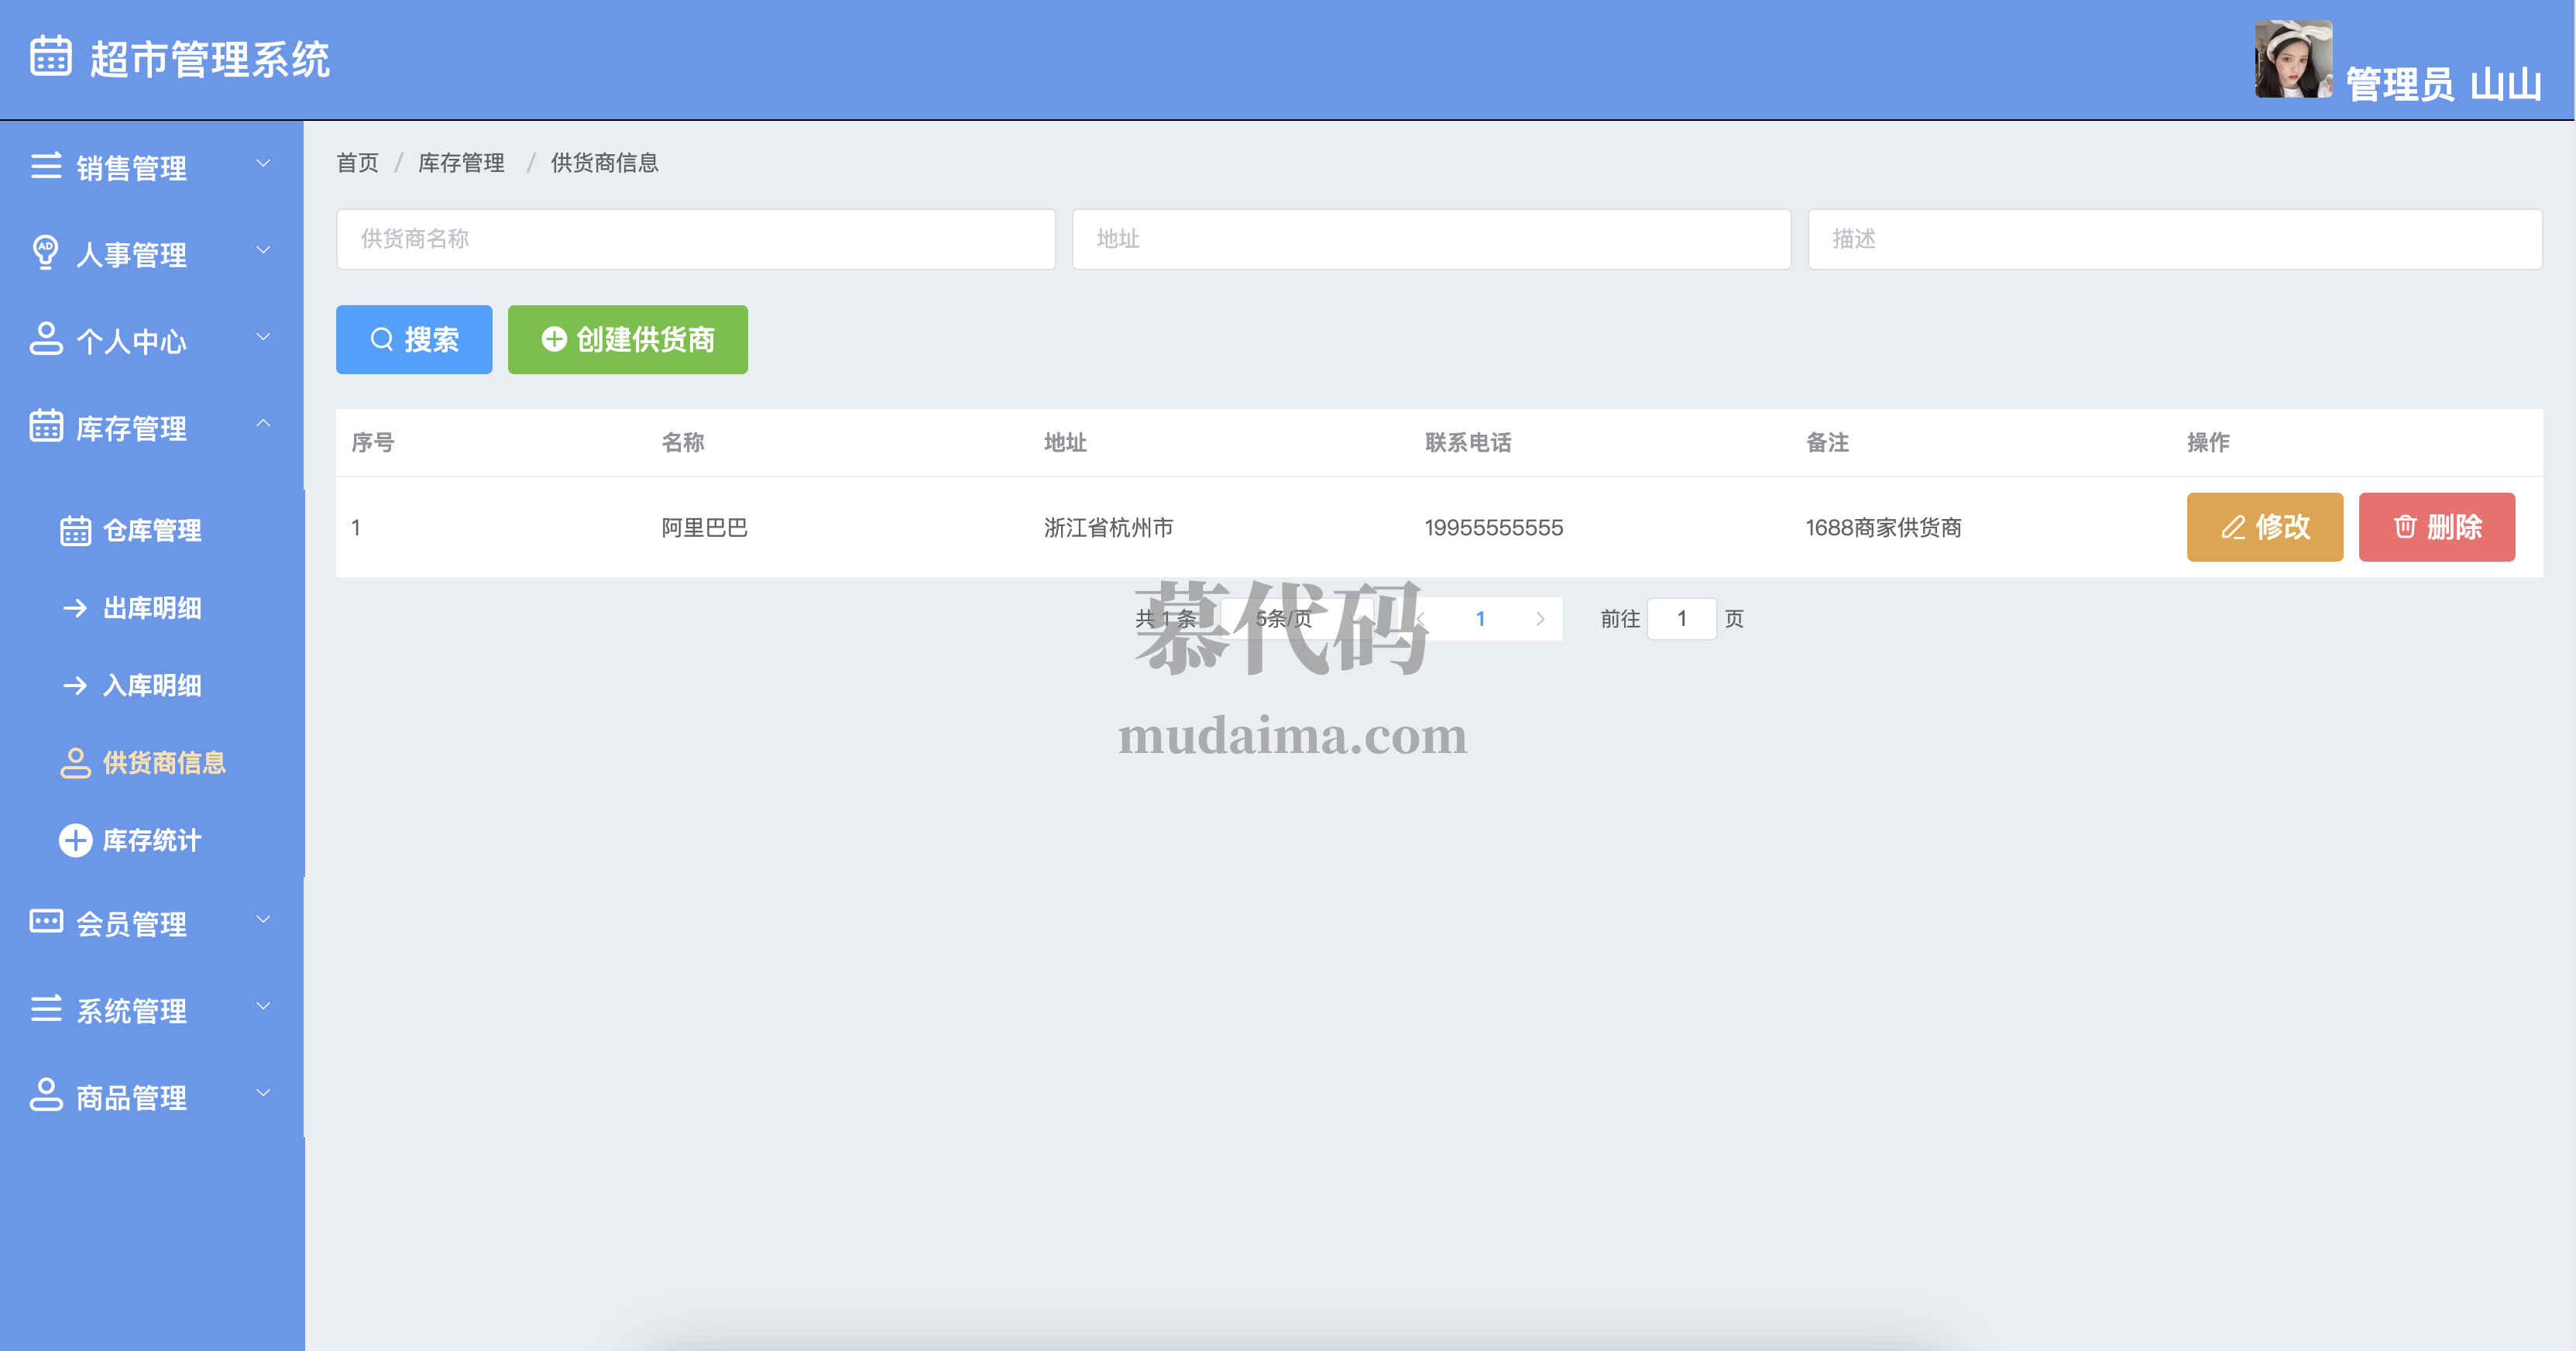2576x1351 pixels.
Task: Click the user icon next to 供货商信息
Action: coord(75,763)
